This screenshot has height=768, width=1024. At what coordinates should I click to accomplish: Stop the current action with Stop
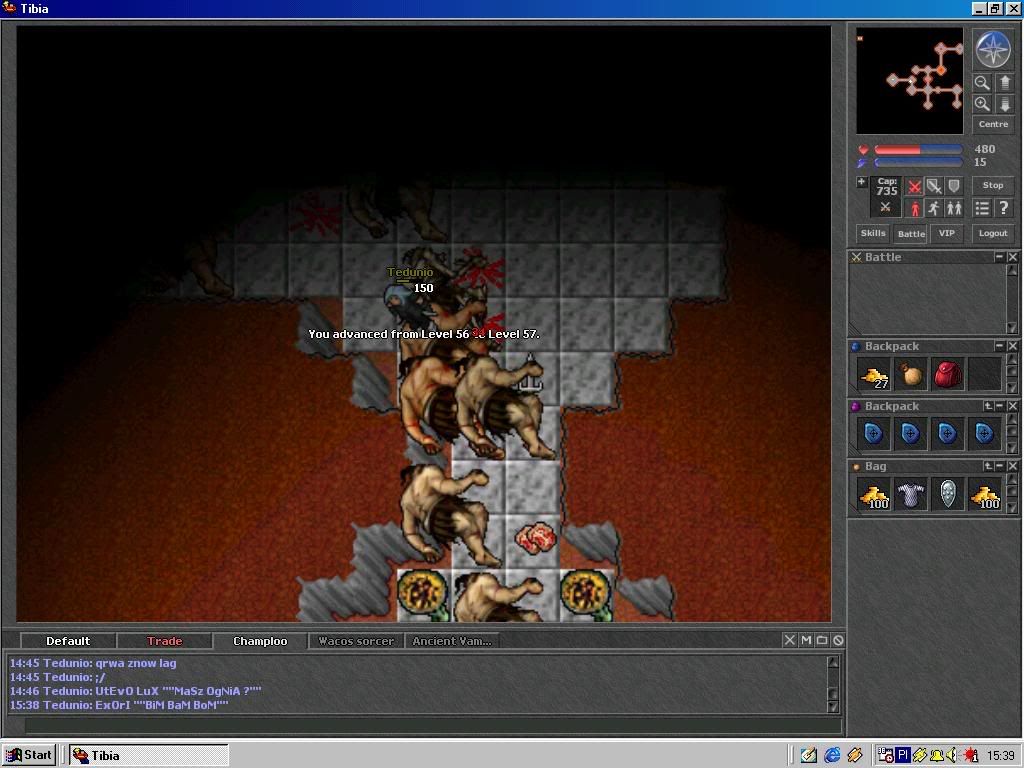pos(993,185)
